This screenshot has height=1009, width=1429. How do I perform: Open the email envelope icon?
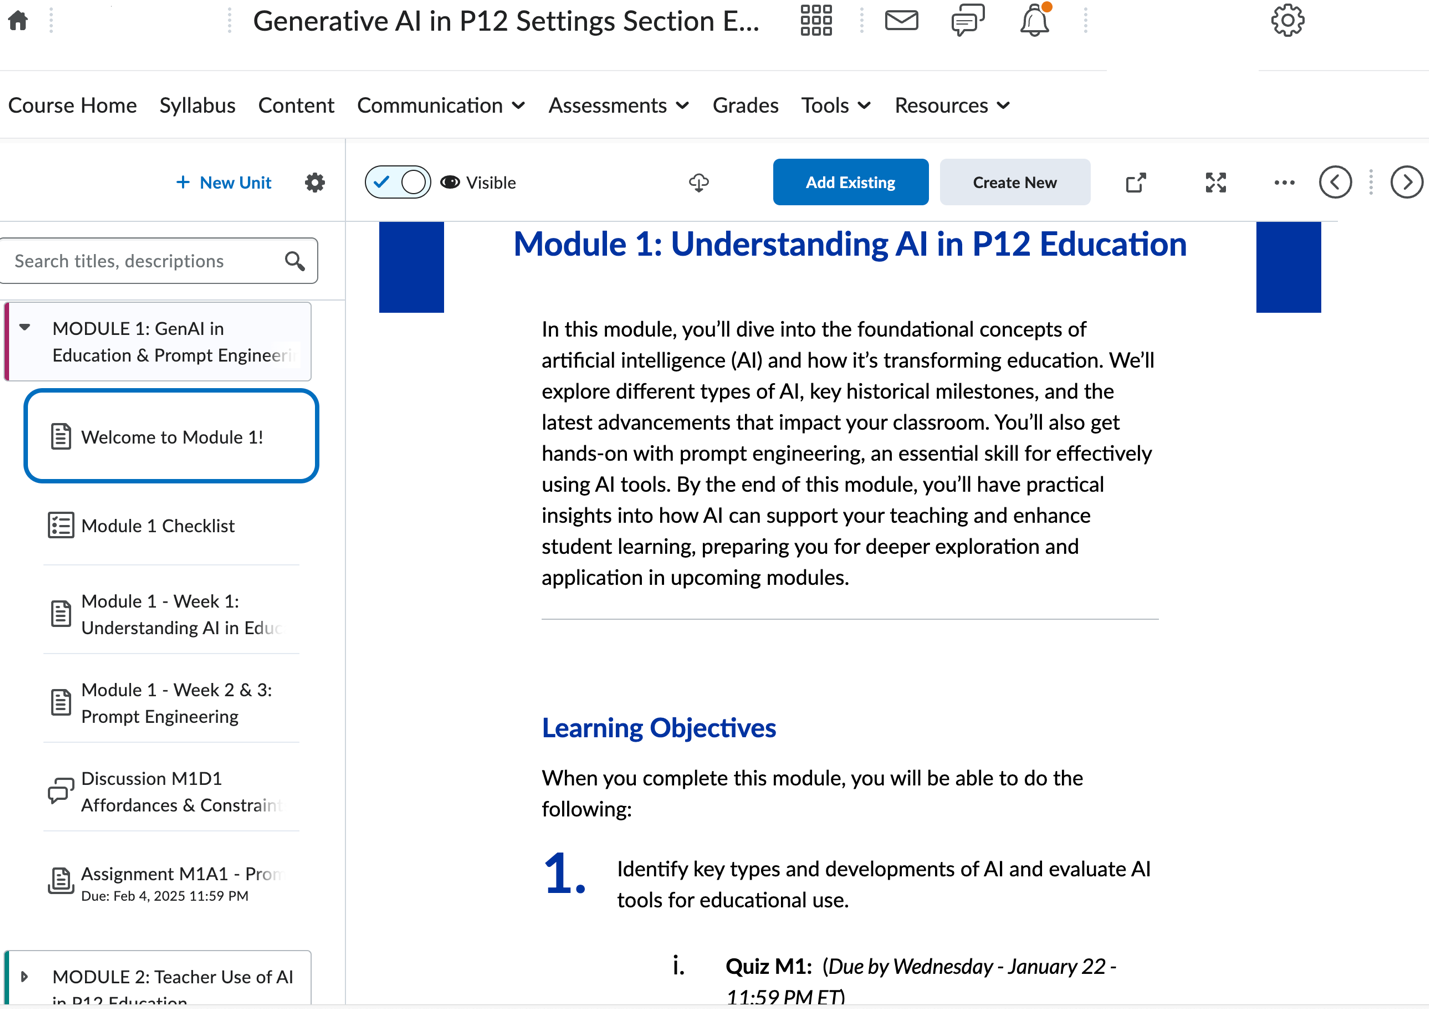coord(901,20)
